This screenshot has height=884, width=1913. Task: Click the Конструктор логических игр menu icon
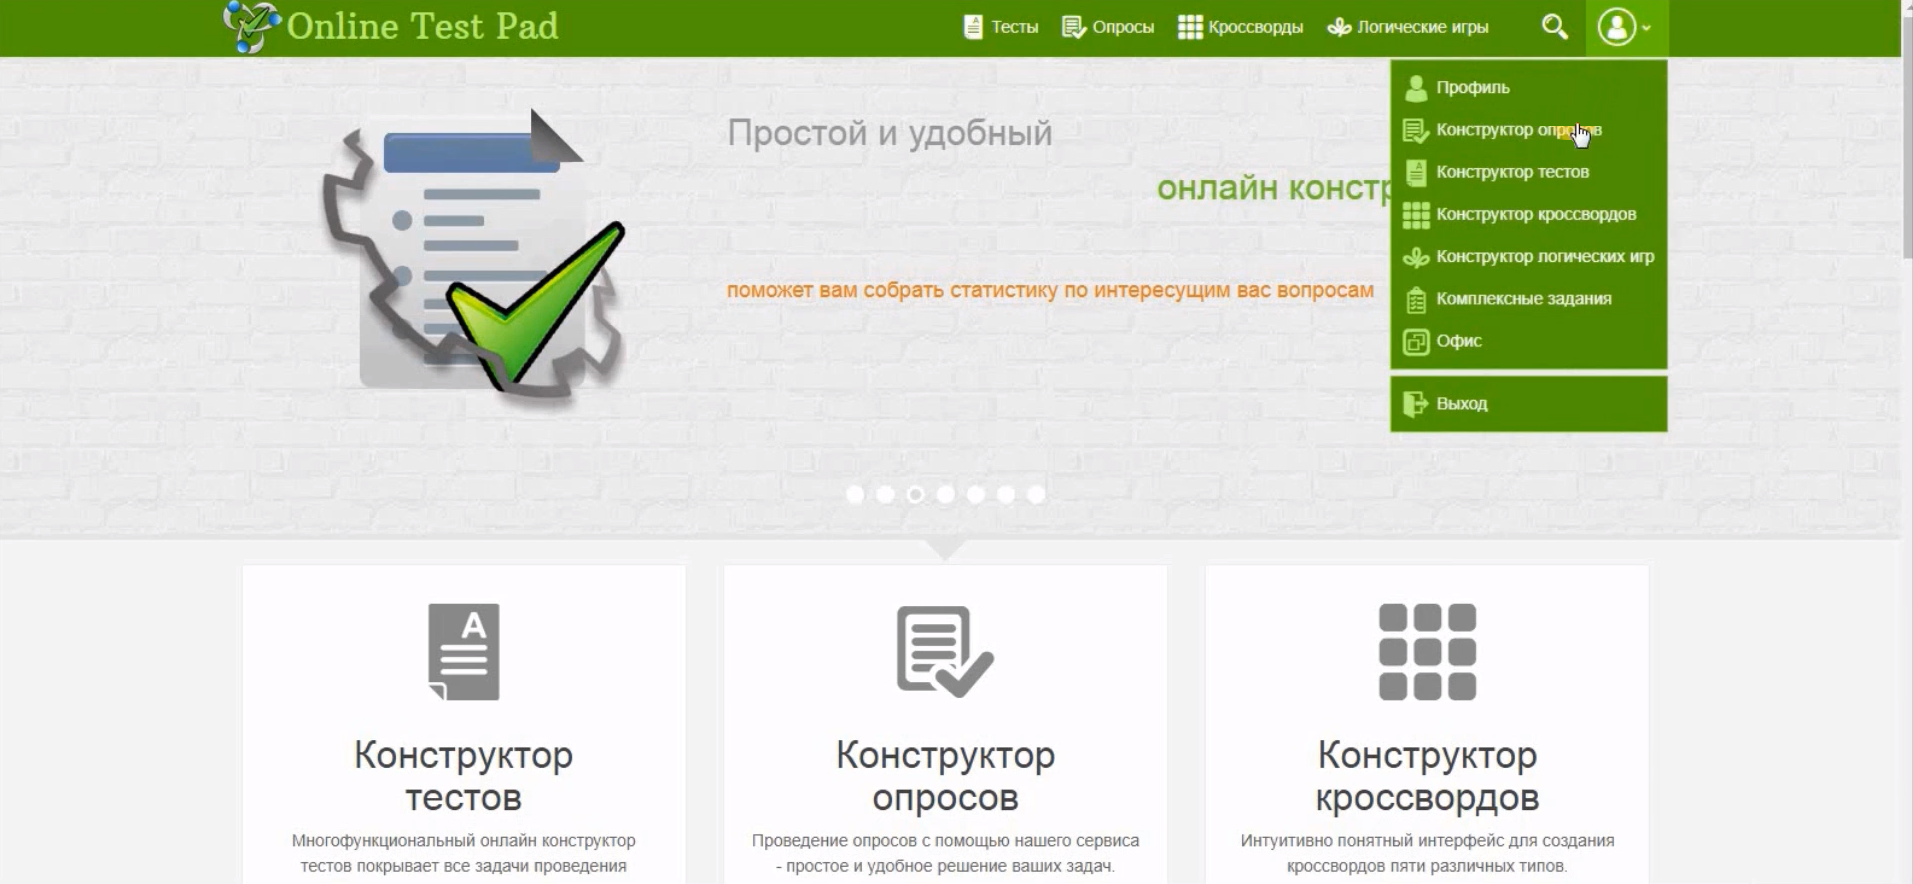[x=1415, y=257]
